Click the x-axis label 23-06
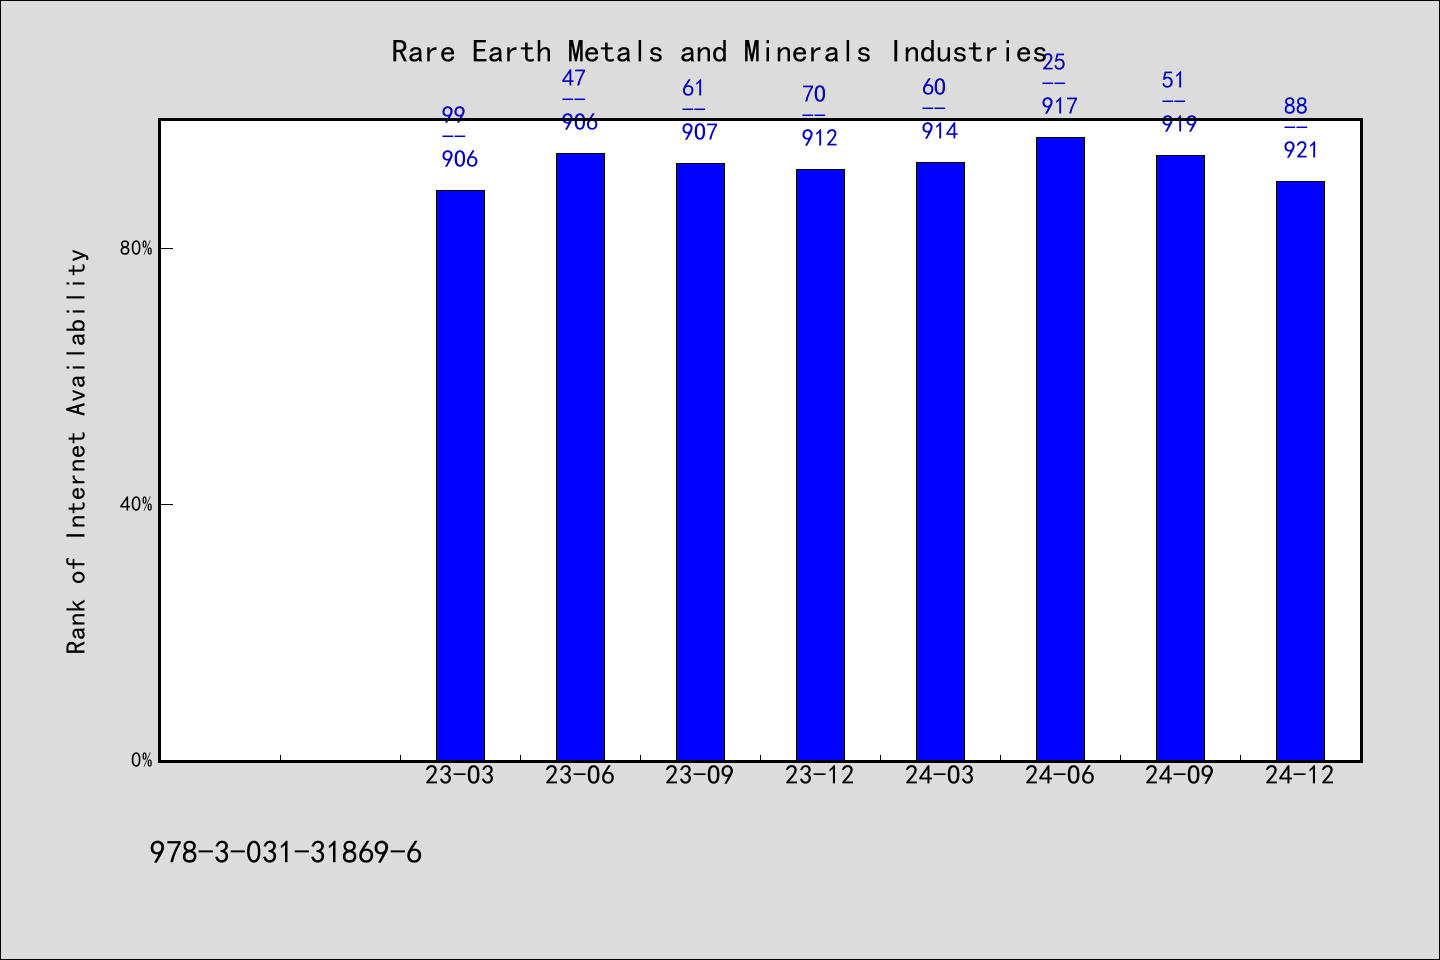The image size is (1440, 960). point(580,775)
